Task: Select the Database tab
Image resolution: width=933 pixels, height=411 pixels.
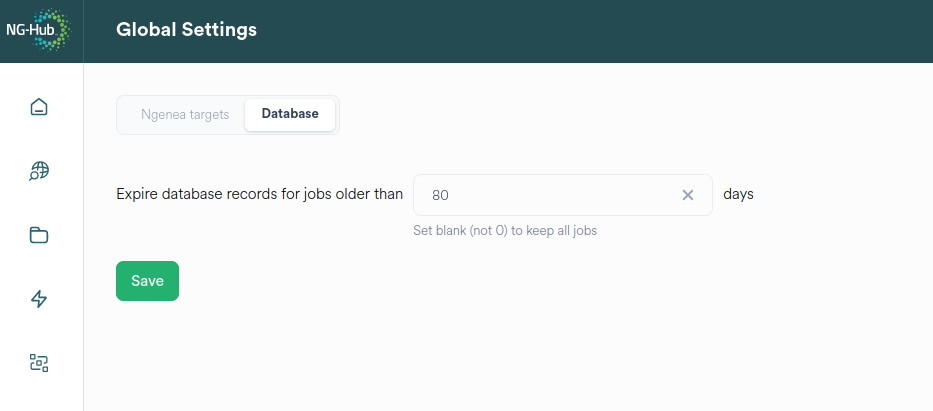Action: point(290,114)
